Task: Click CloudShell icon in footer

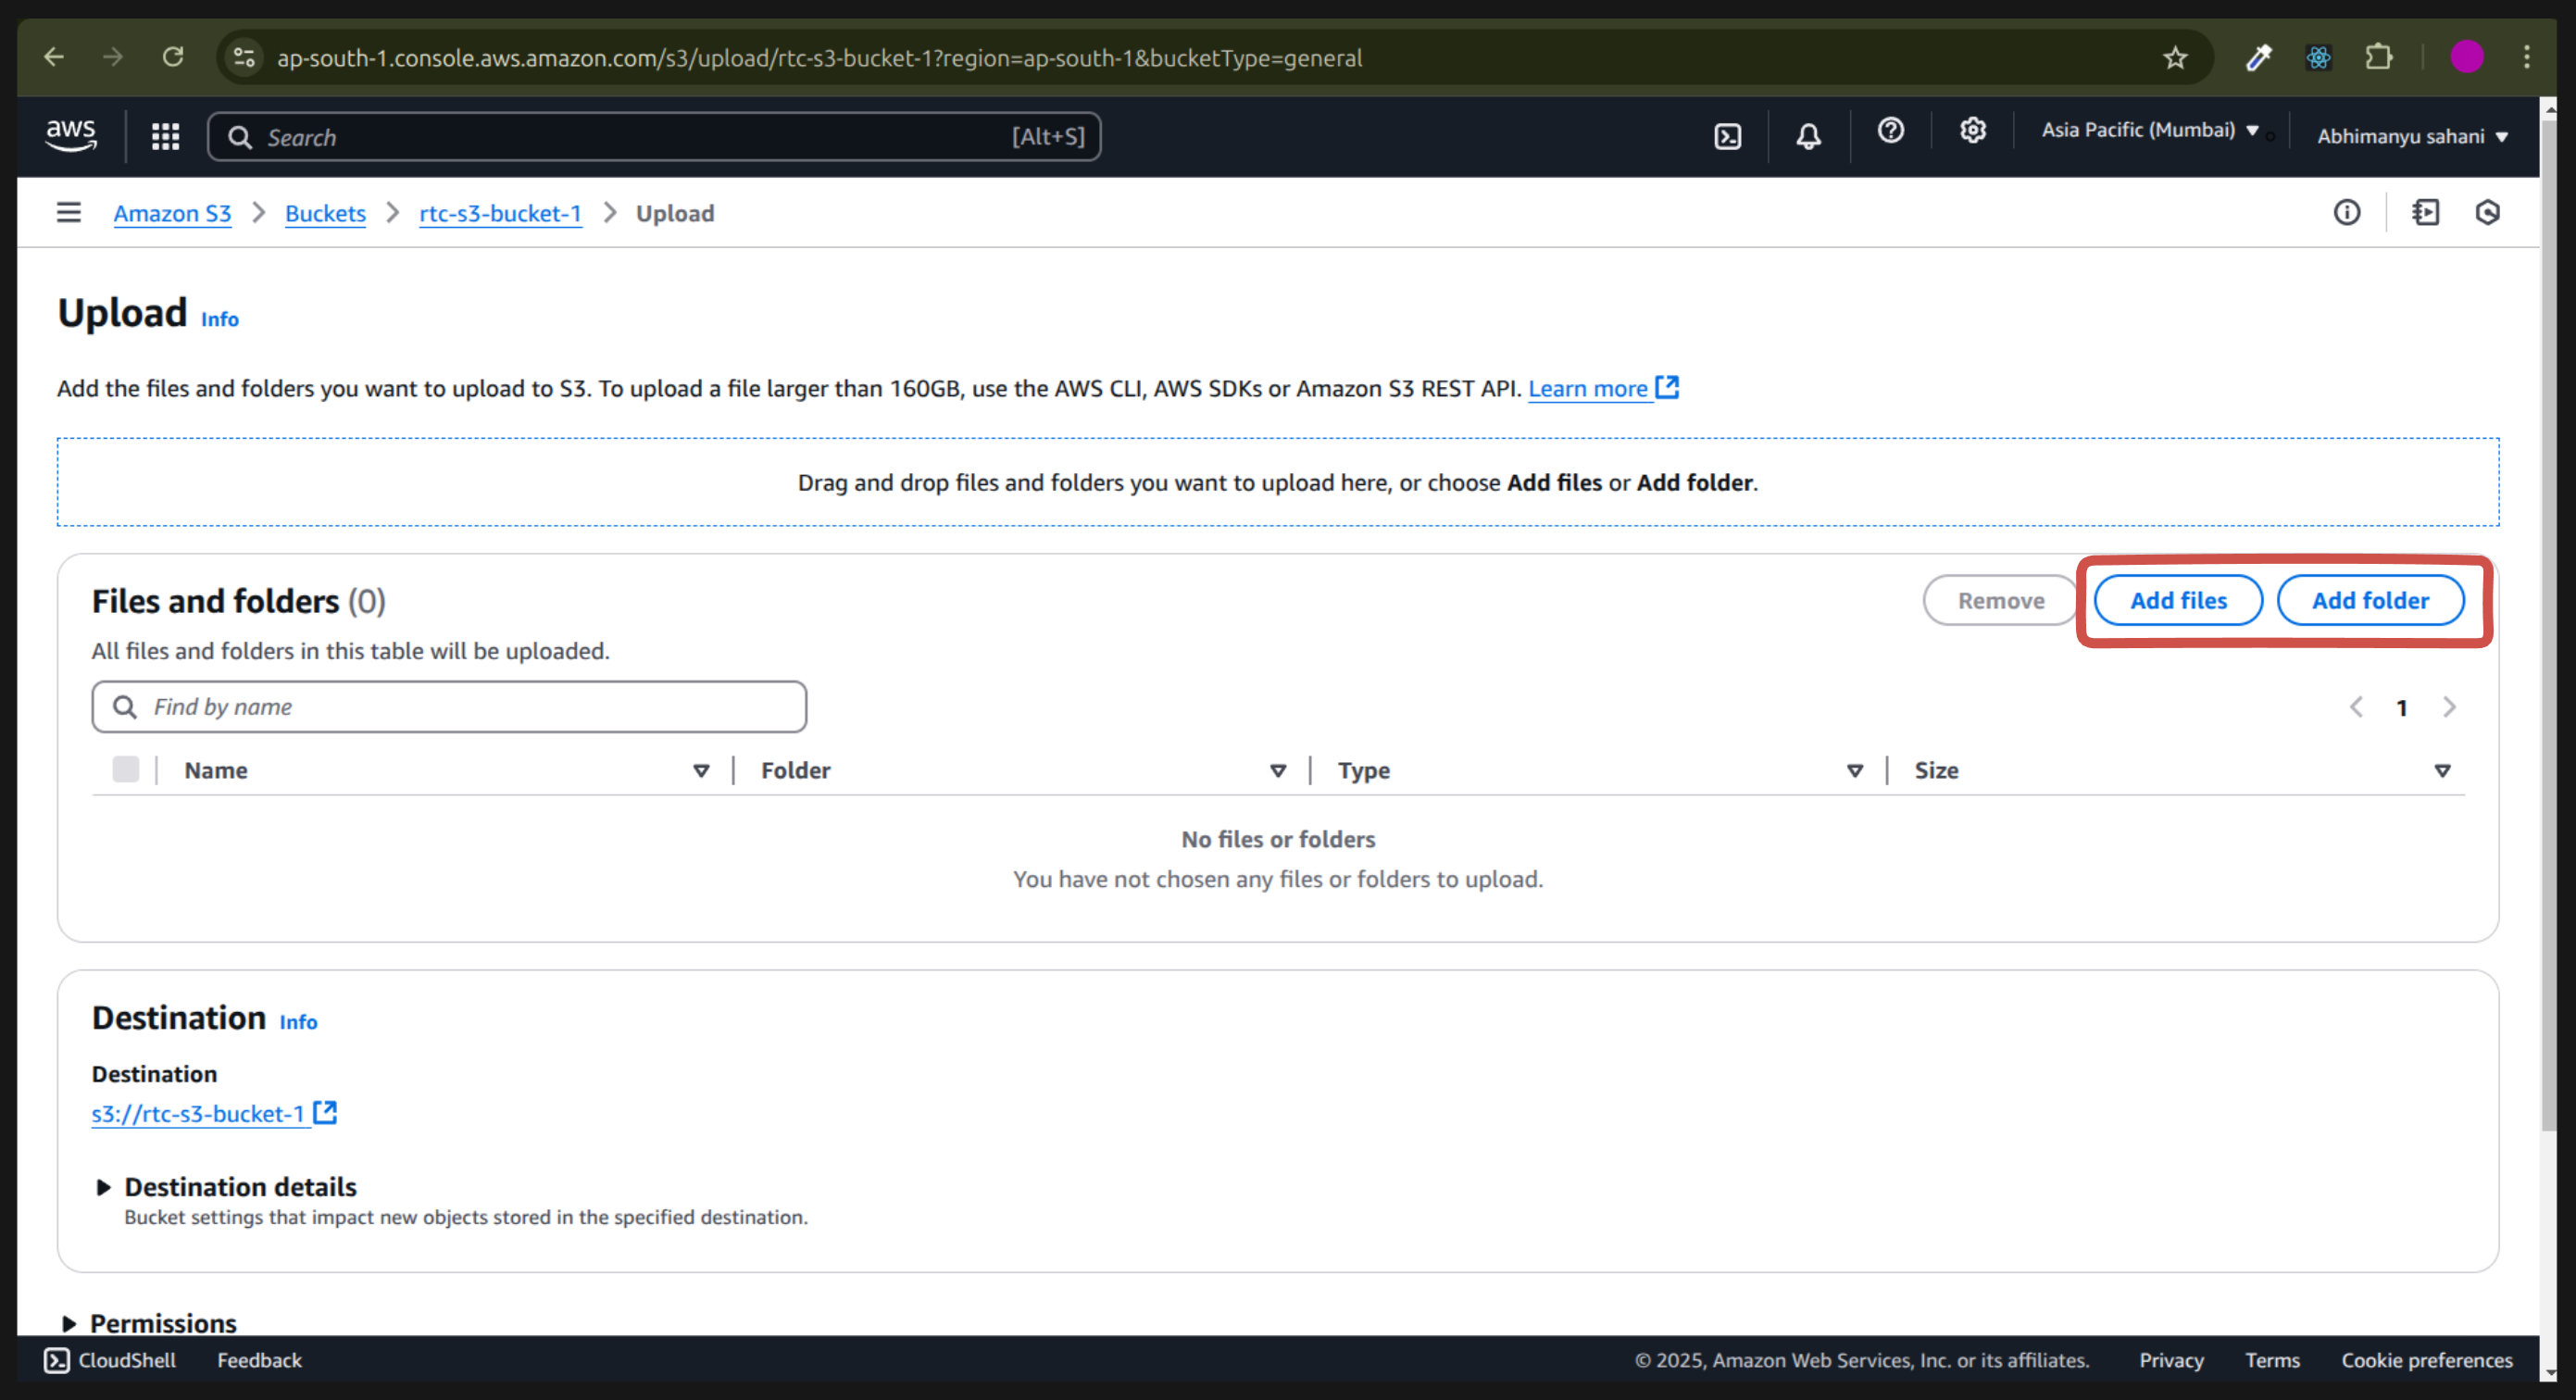Action: tap(57, 1360)
